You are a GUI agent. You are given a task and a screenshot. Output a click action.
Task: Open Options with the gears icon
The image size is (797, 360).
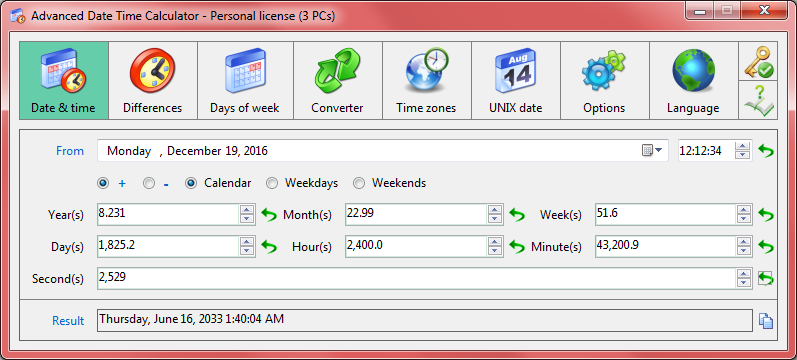click(x=604, y=80)
